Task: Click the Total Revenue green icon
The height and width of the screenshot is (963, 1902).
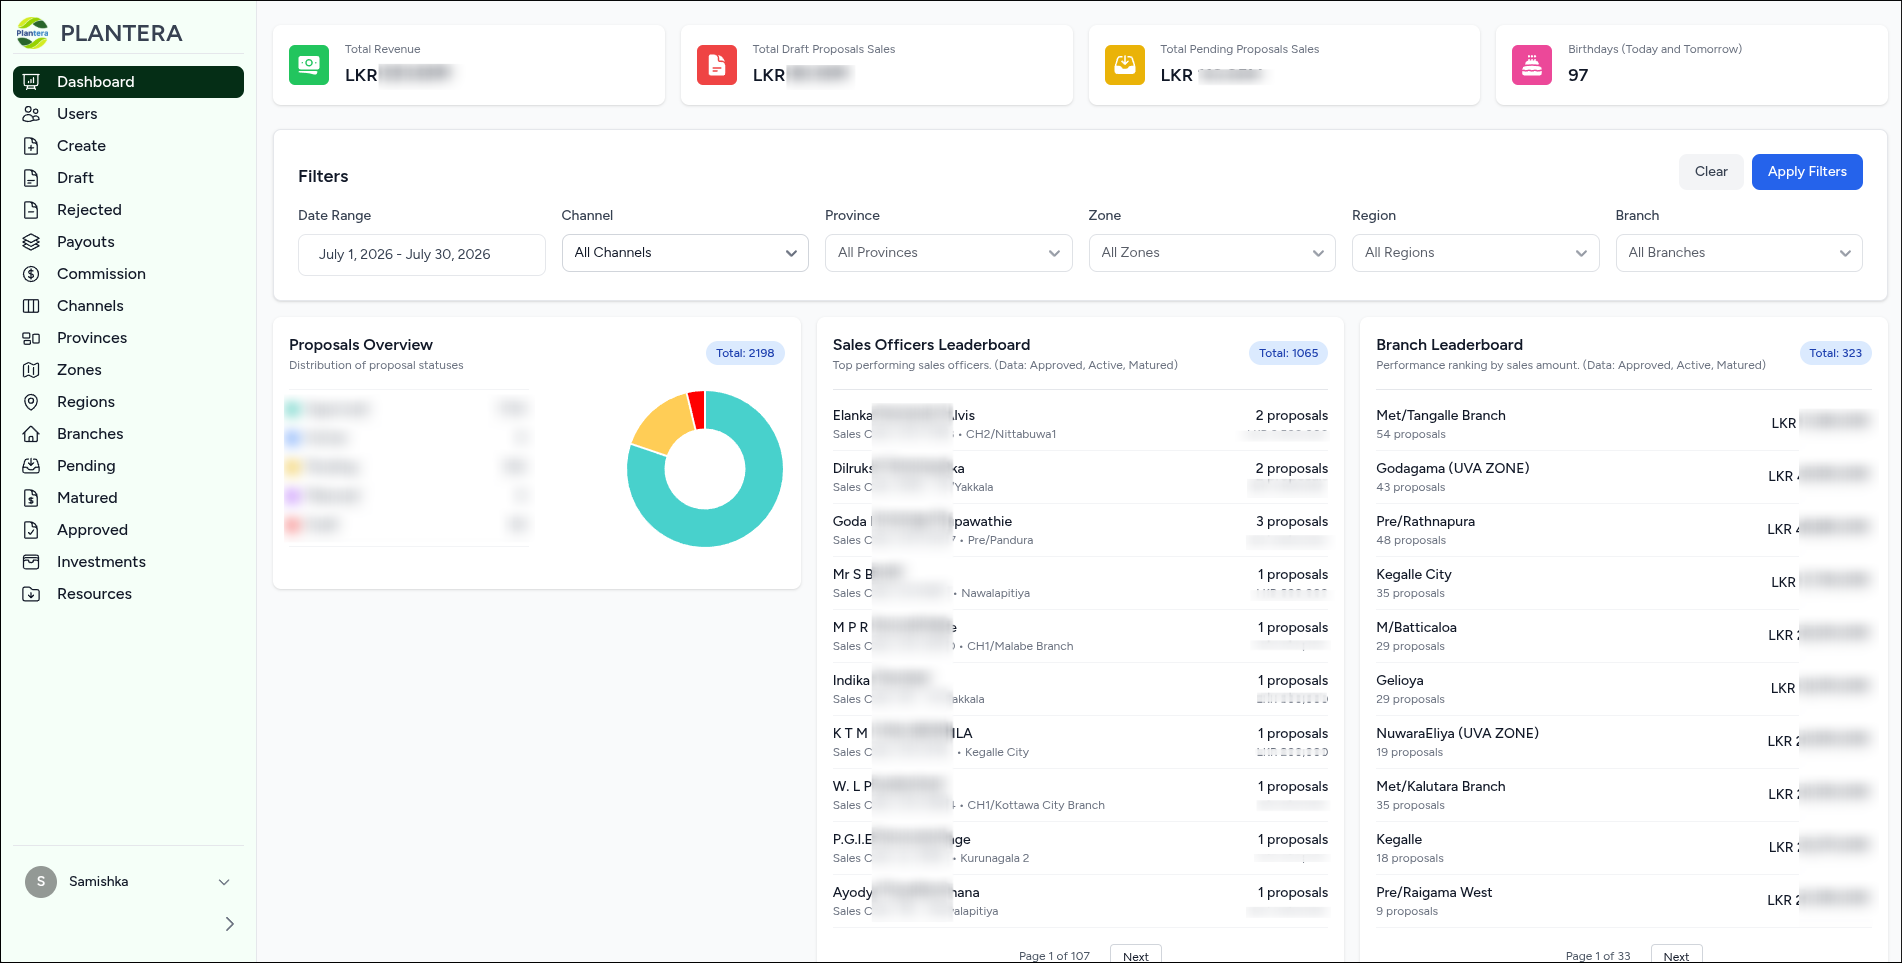Action: pyautogui.click(x=309, y=65)
